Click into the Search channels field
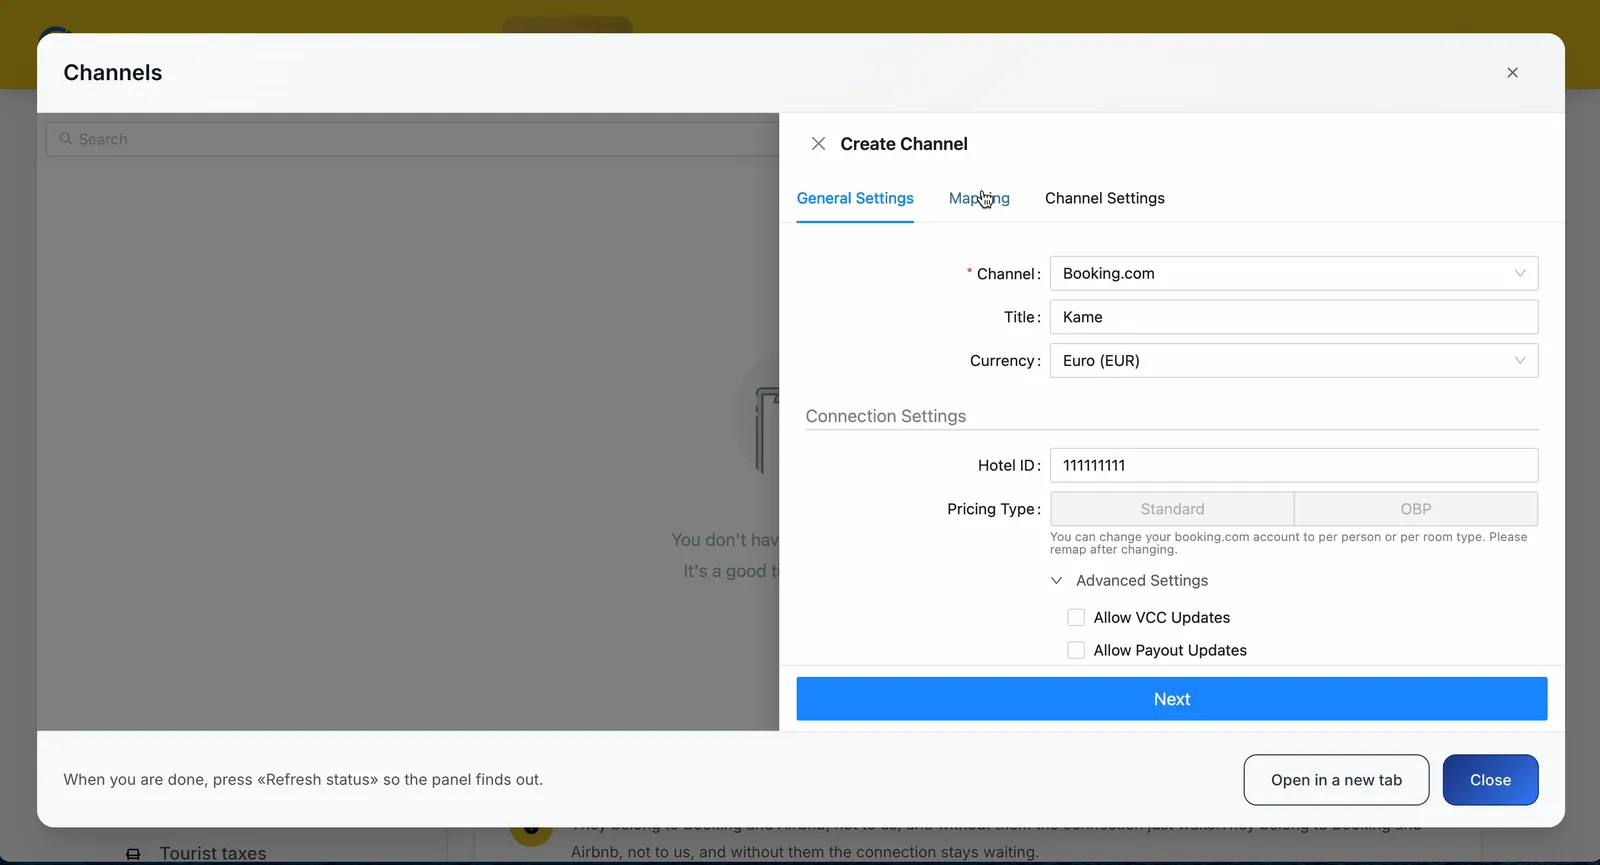Screen dimensions: 1600x865 412,139
